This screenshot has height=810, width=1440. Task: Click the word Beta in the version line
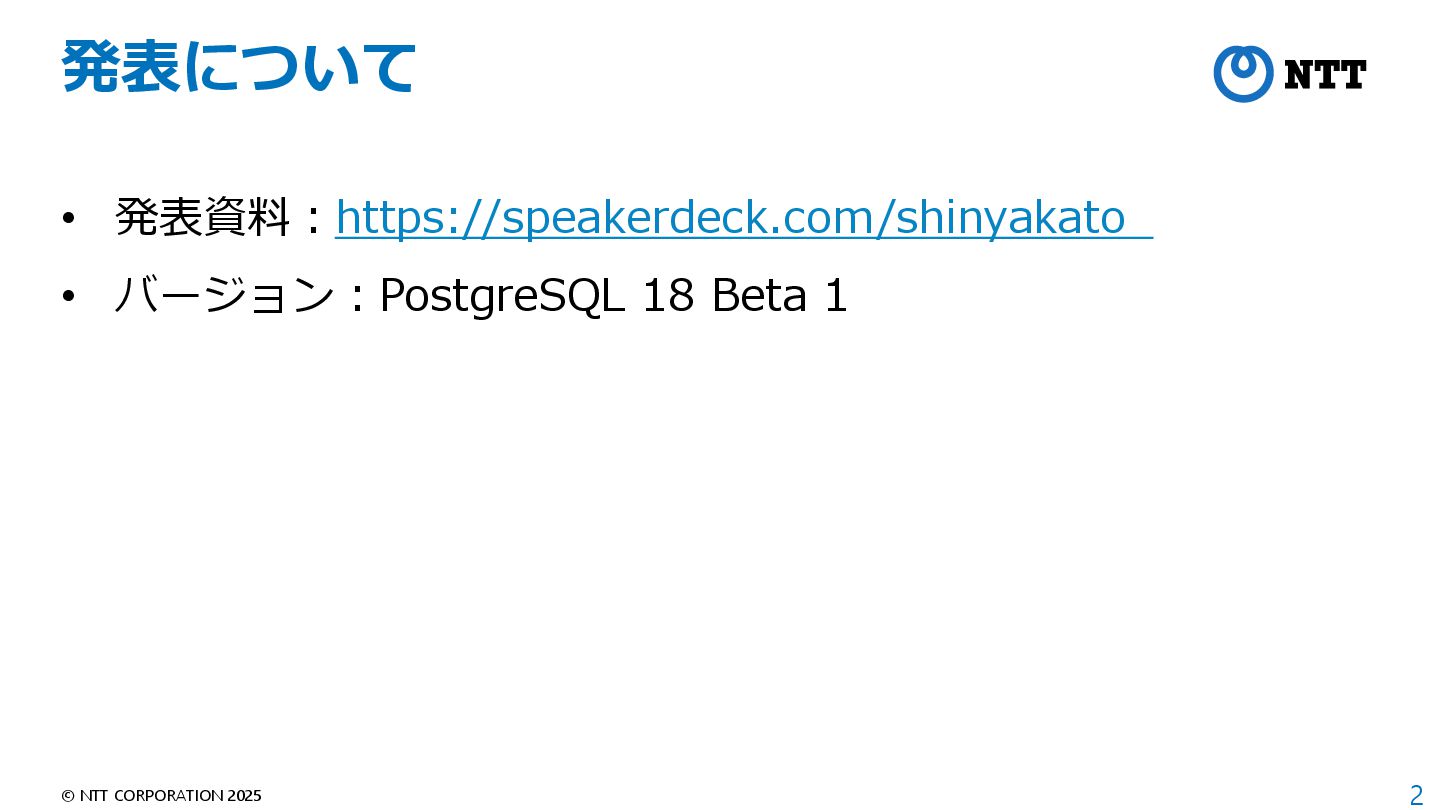(759, 295)
